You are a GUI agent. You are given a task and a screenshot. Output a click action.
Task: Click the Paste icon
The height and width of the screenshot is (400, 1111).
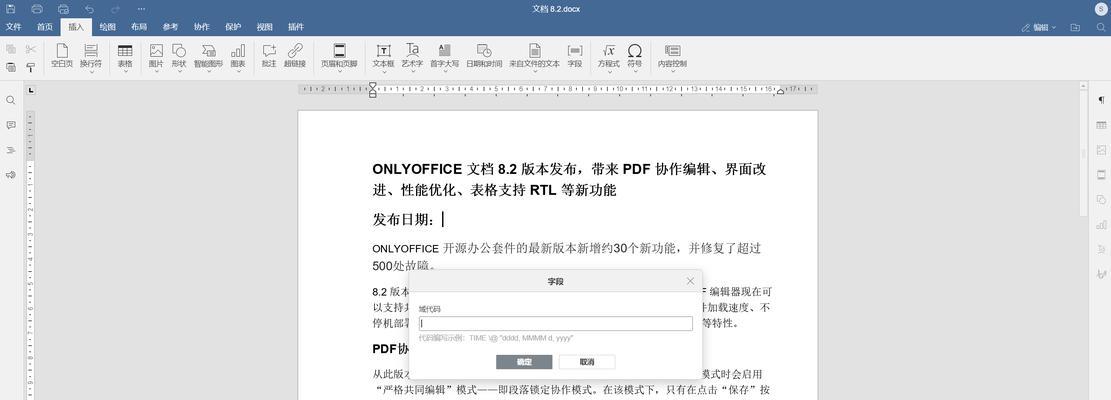[11, 67]
